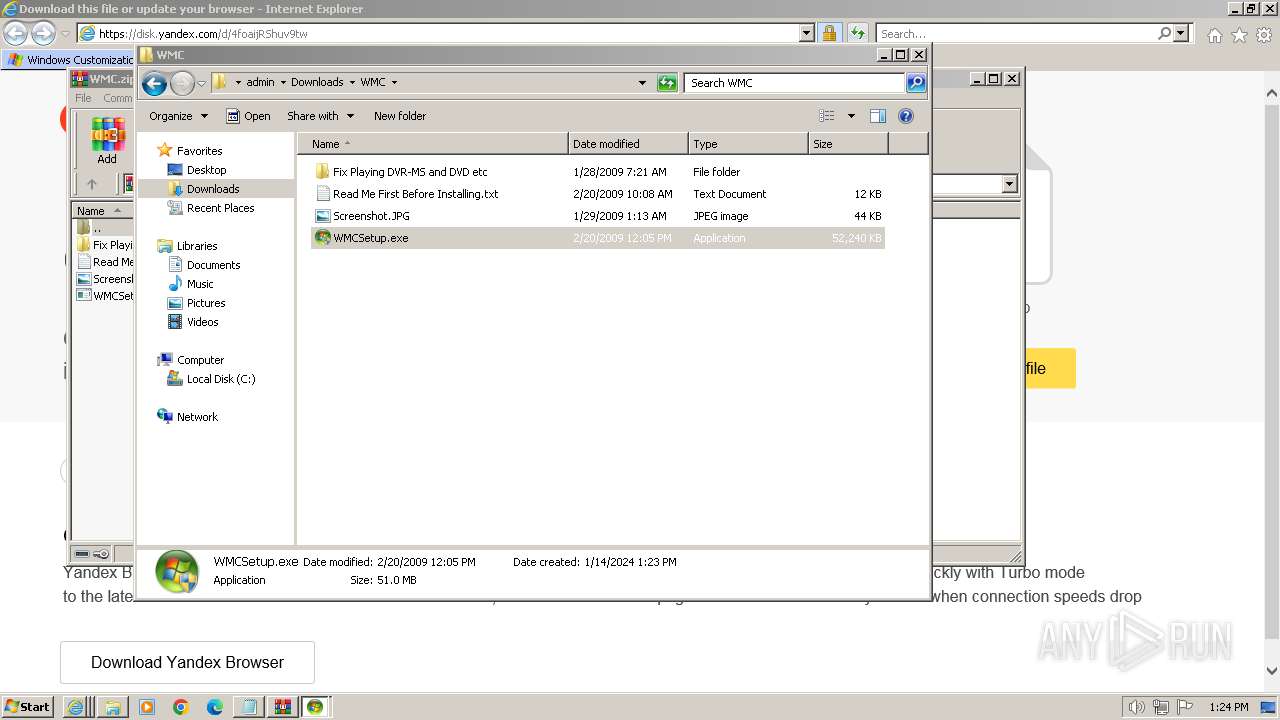Click the search magnifier icon in Explorer
Screen dimensions: 1280x720
point(916,83)
